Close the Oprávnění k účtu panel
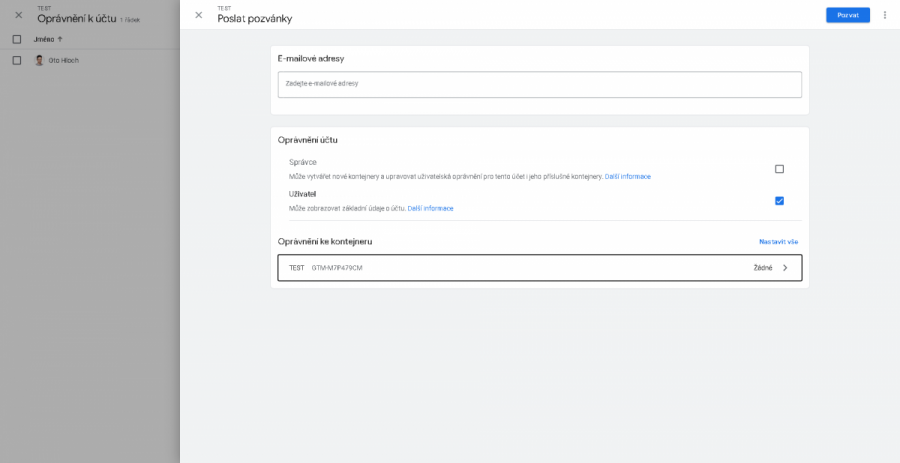This screenshot has height=463, width=900. pos(18,15)
